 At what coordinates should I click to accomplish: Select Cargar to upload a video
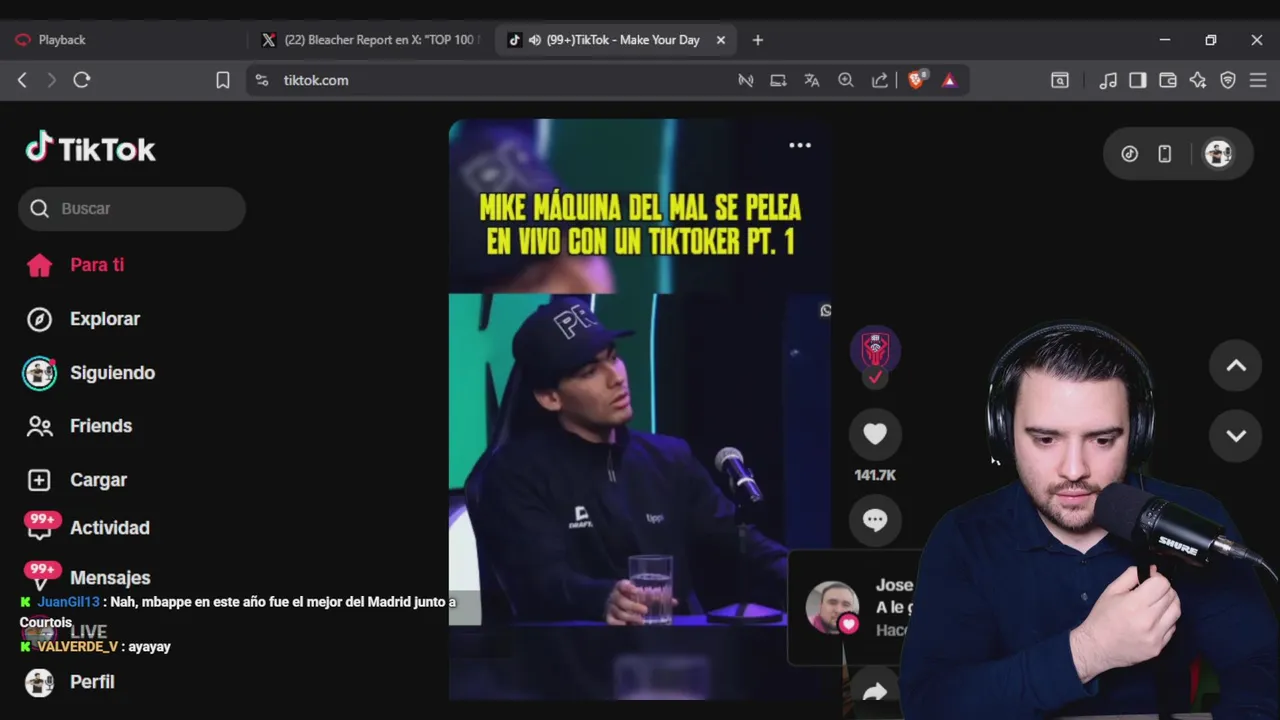[x=98, y=480]
